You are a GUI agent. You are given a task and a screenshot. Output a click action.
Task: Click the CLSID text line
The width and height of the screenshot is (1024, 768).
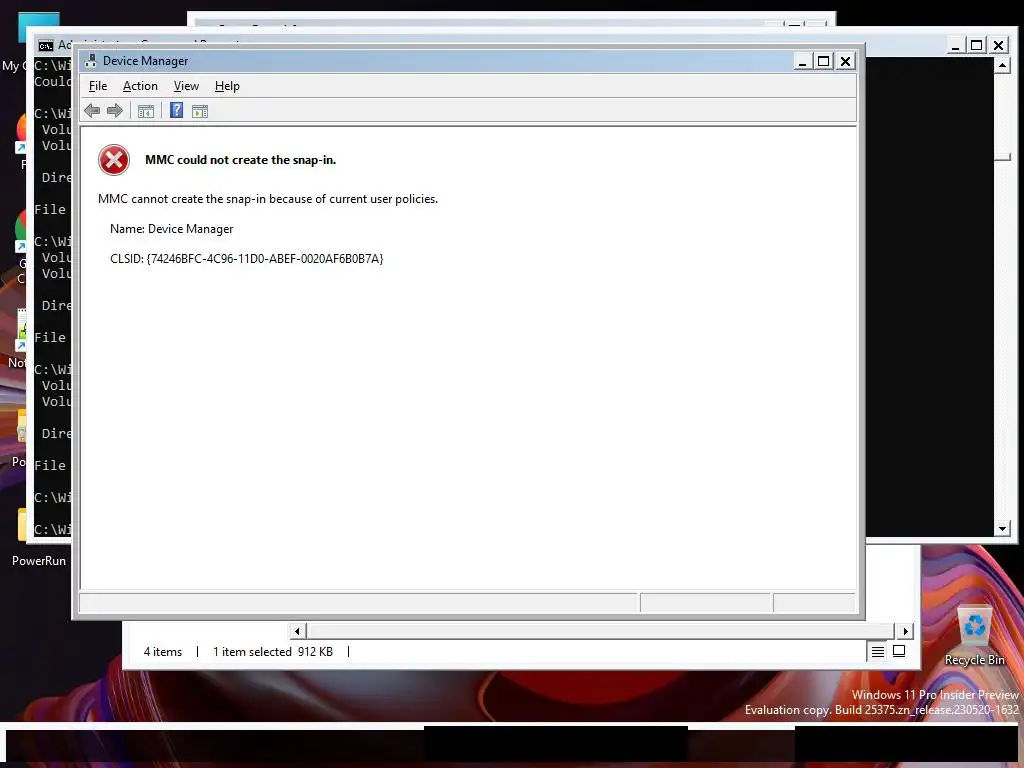click(x=246, y=259)
